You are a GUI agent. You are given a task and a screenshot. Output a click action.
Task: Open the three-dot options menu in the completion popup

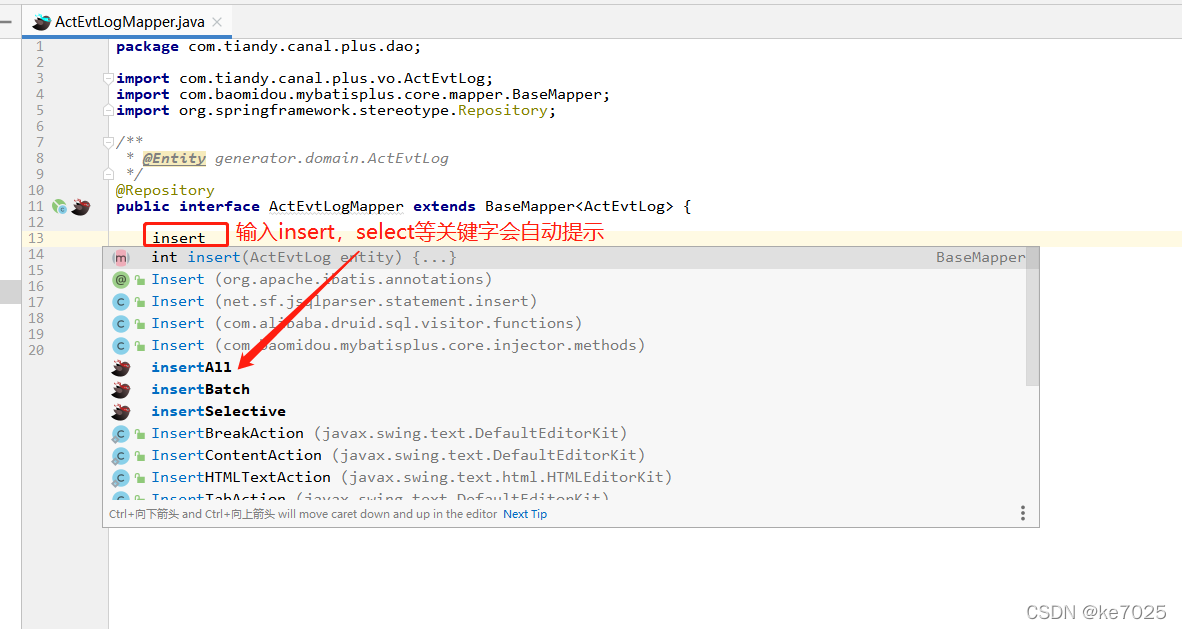tap(1022, 514)
